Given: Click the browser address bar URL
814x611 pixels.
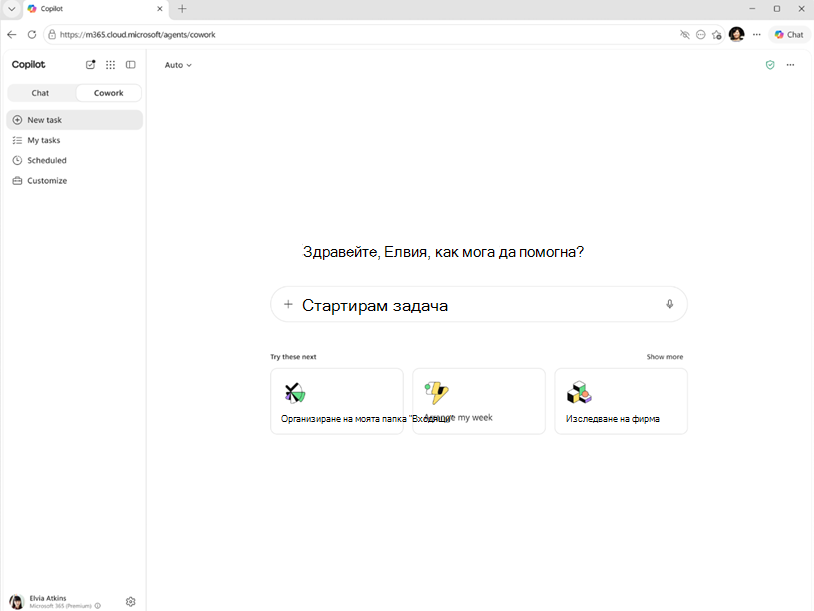Looking at the screenshot, I should [x=138, y=35].
